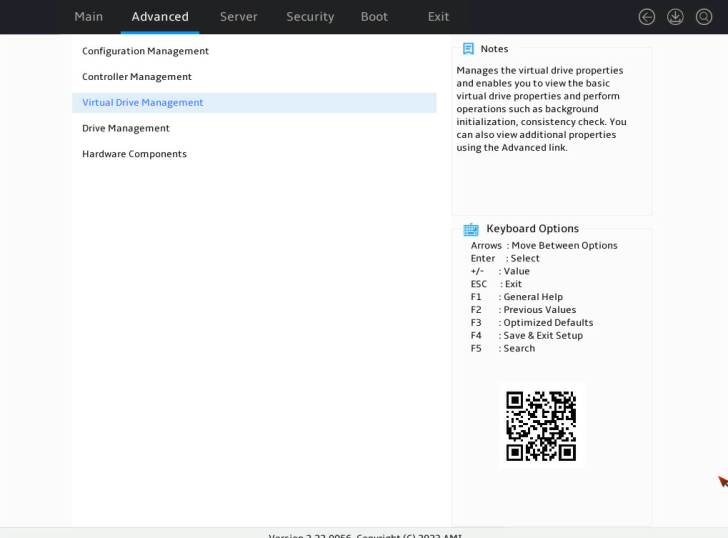Click the Keyboard Options keyboard icon
The width and height of the screenshot is (728, 538).
(x=471, y=229)
